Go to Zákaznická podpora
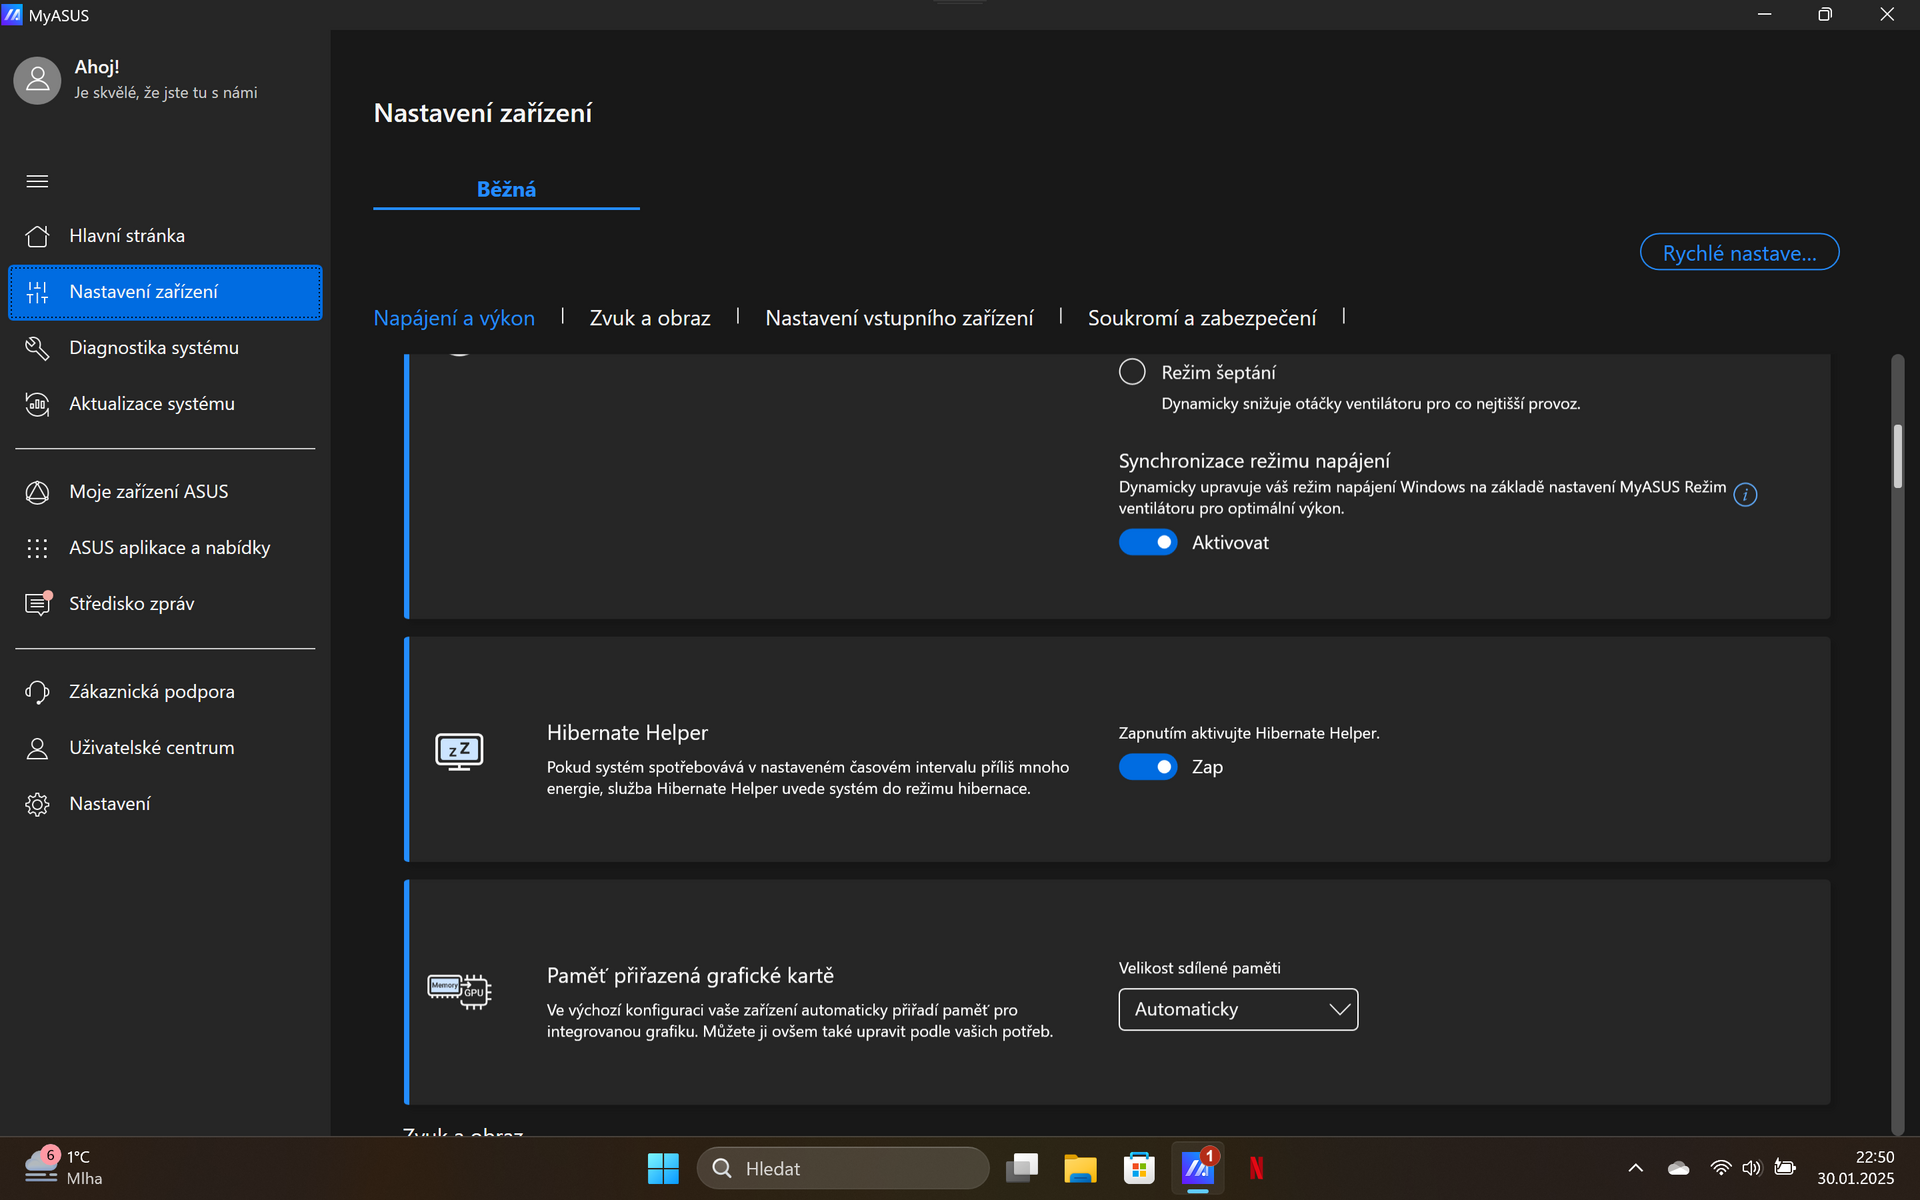1920x1200 pixels. pyautogui.click(x=165, y=692)
